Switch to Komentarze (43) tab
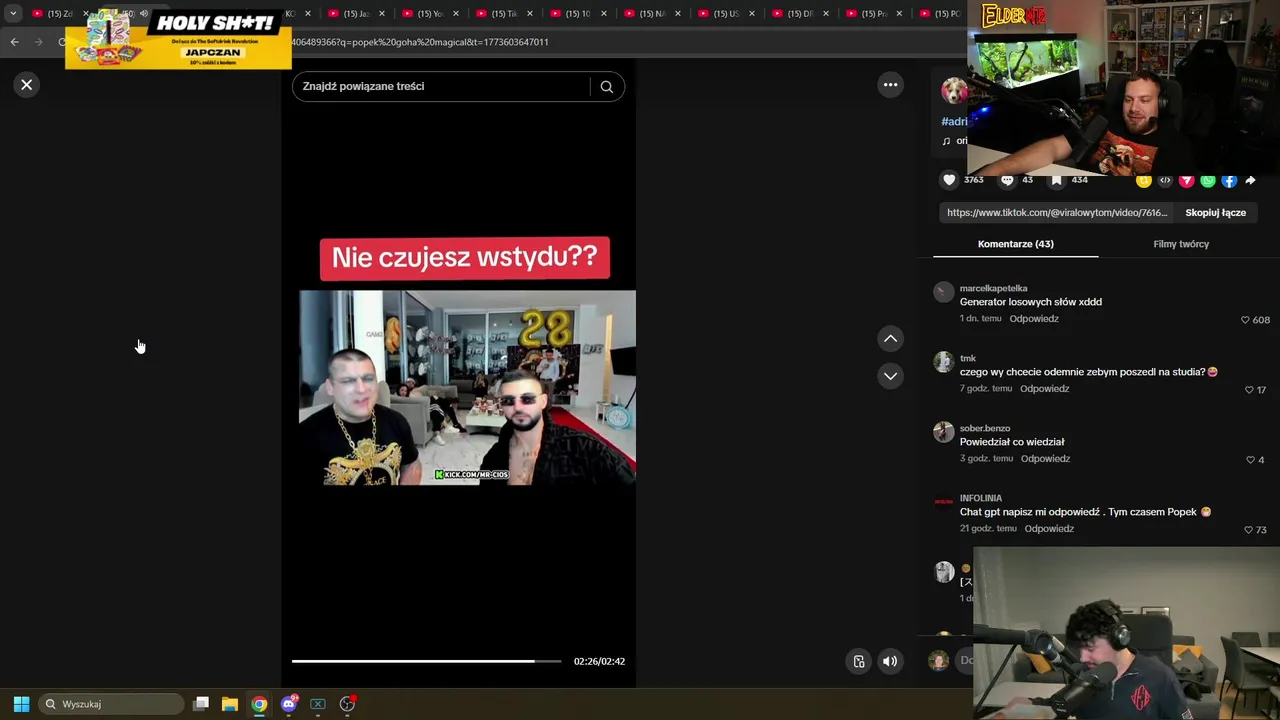 point(1015,244)
